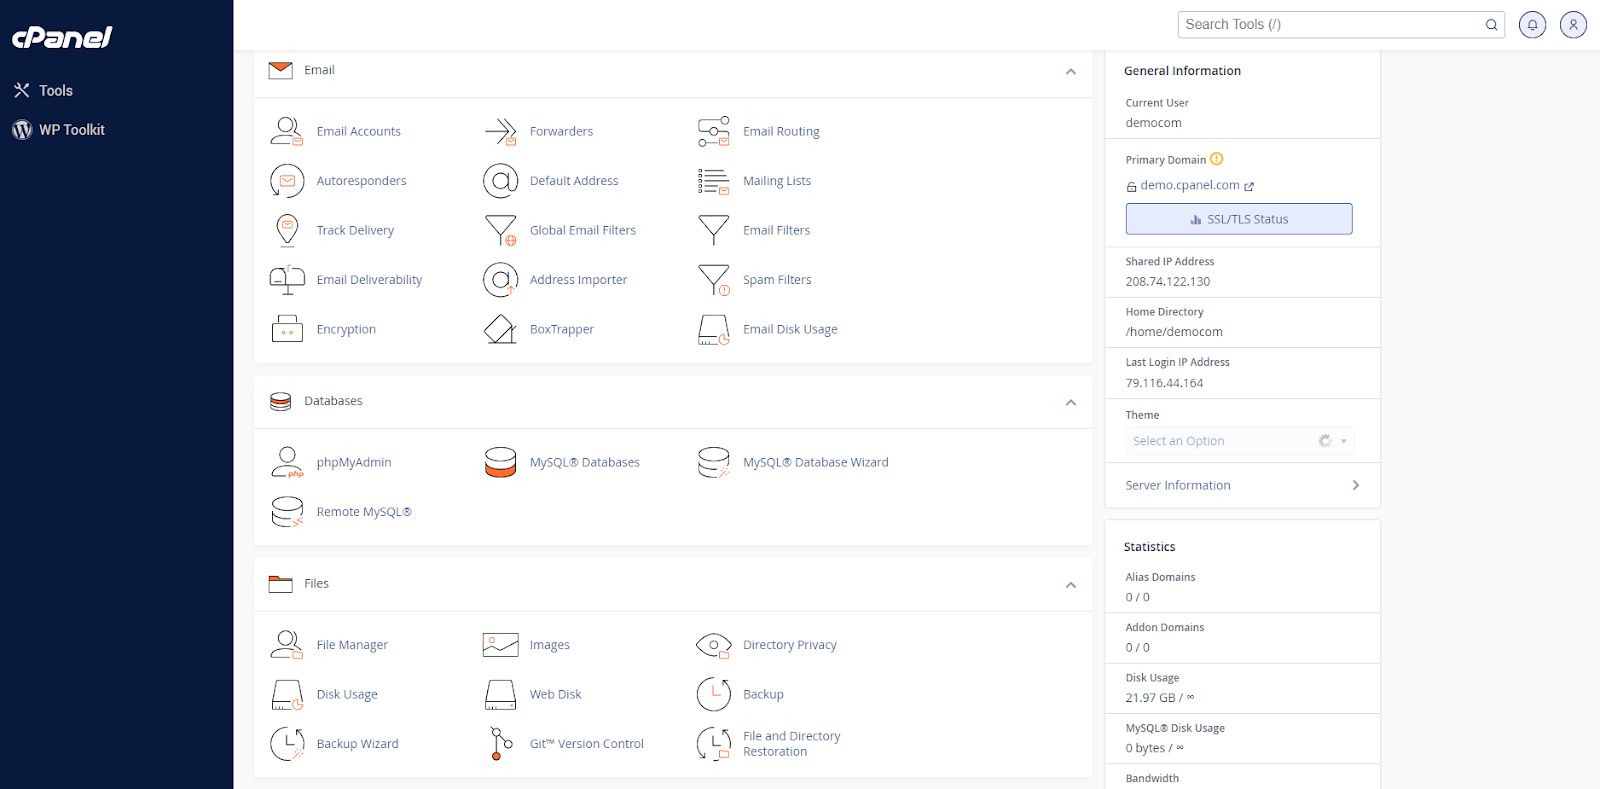The width and height of the screenshot is (1600, 789).
Task: Open the Default Address @ icon
Action: click(500, 181)
